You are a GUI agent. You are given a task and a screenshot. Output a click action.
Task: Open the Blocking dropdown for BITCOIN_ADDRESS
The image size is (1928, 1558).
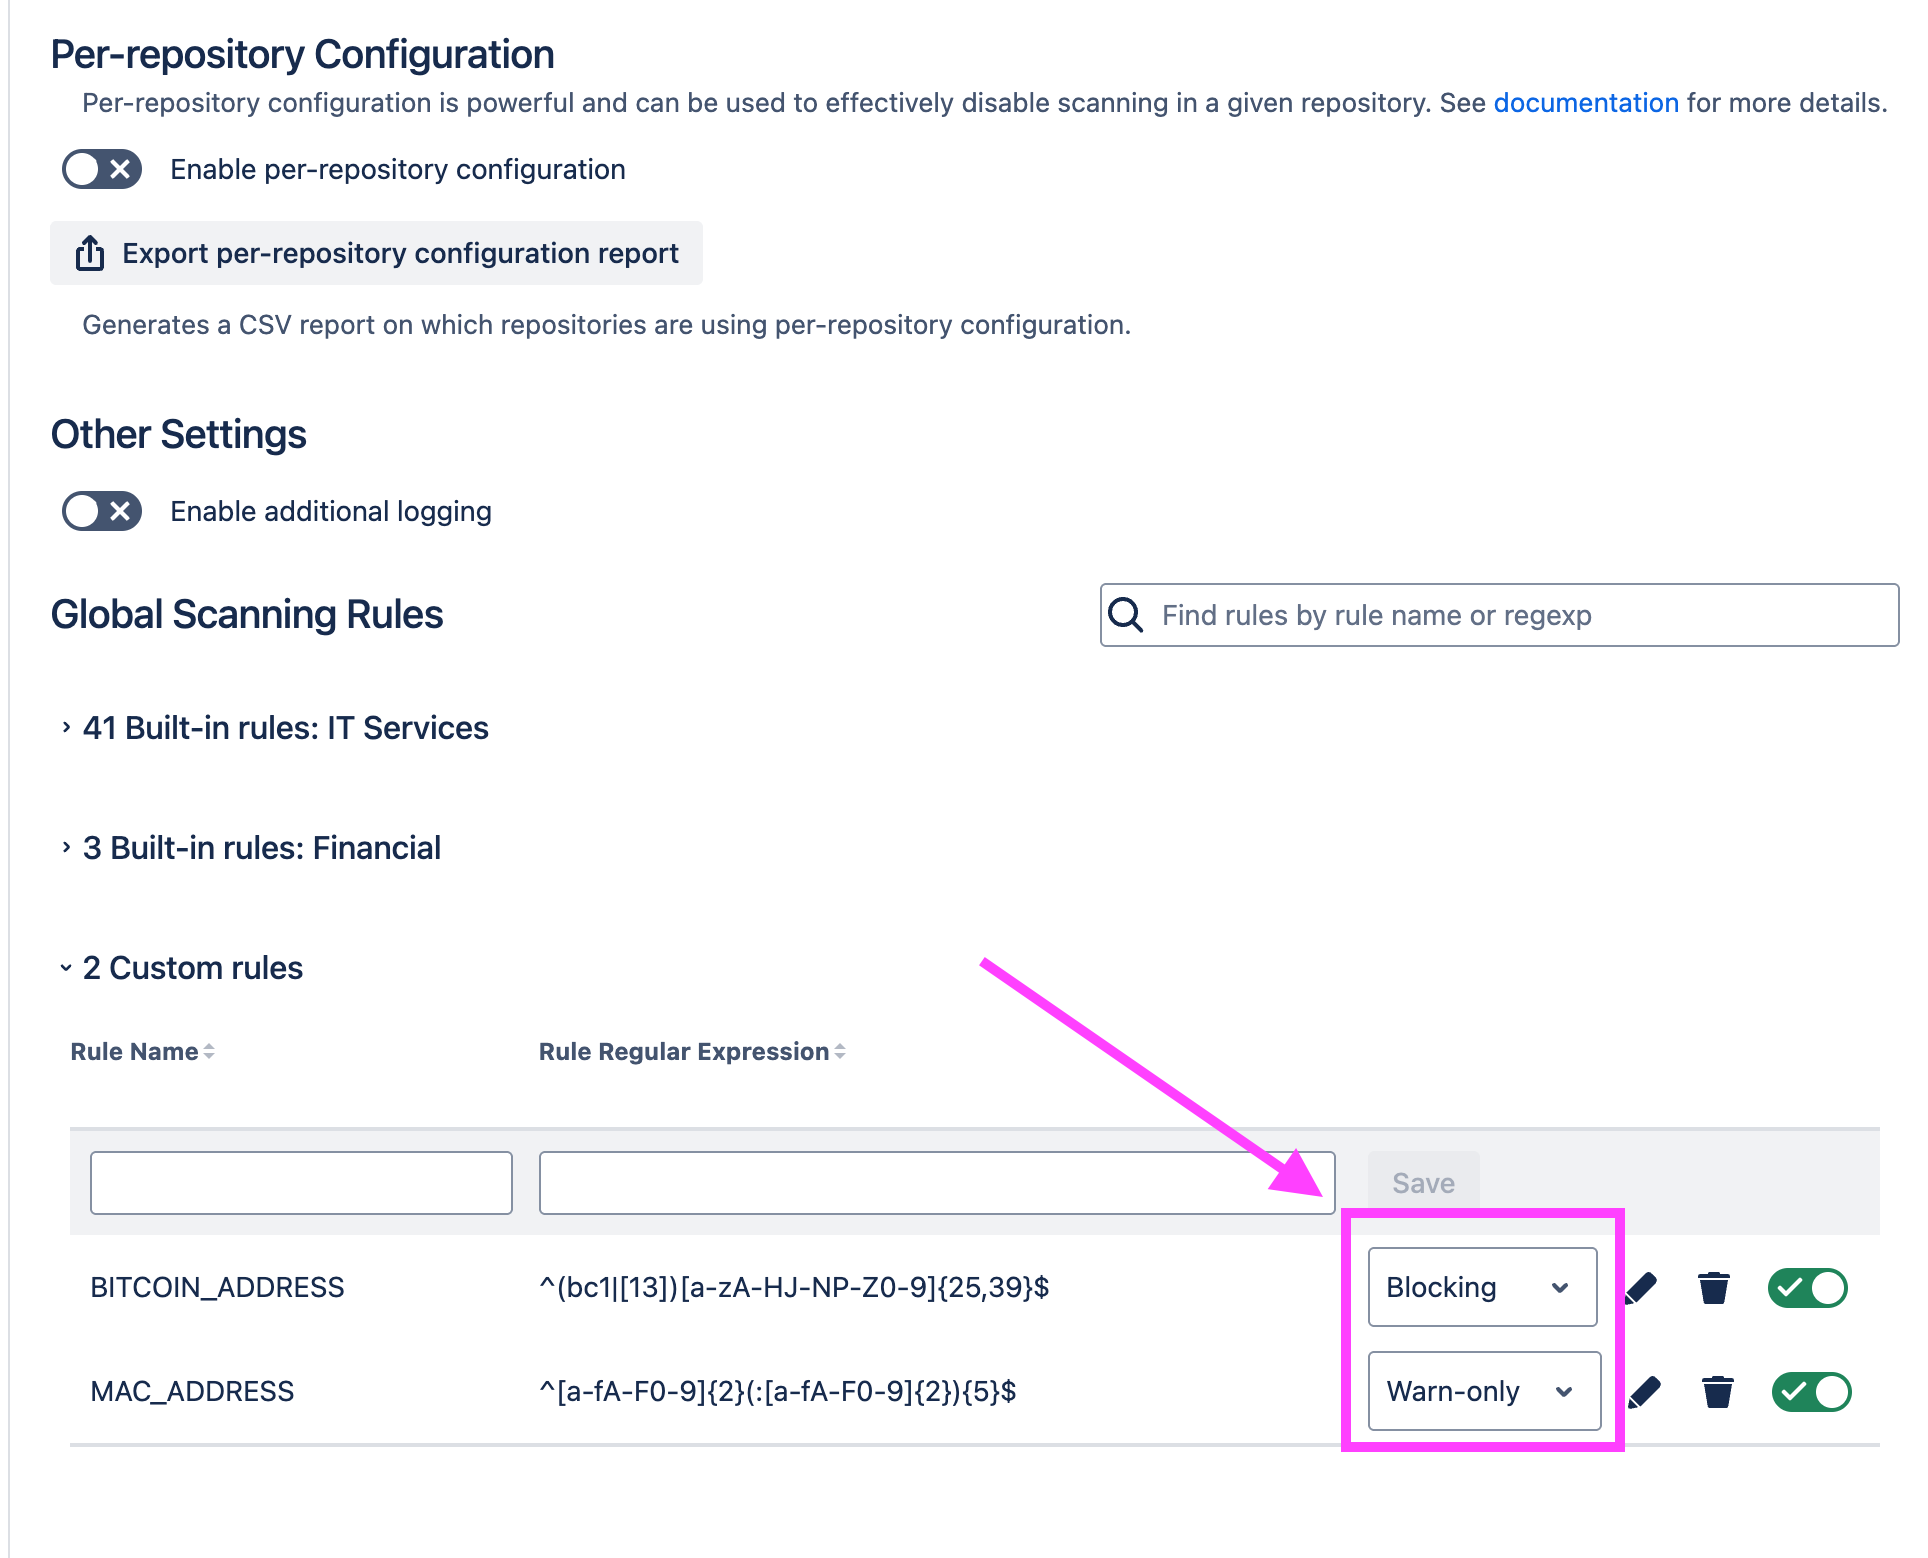pos(1481,1288)
